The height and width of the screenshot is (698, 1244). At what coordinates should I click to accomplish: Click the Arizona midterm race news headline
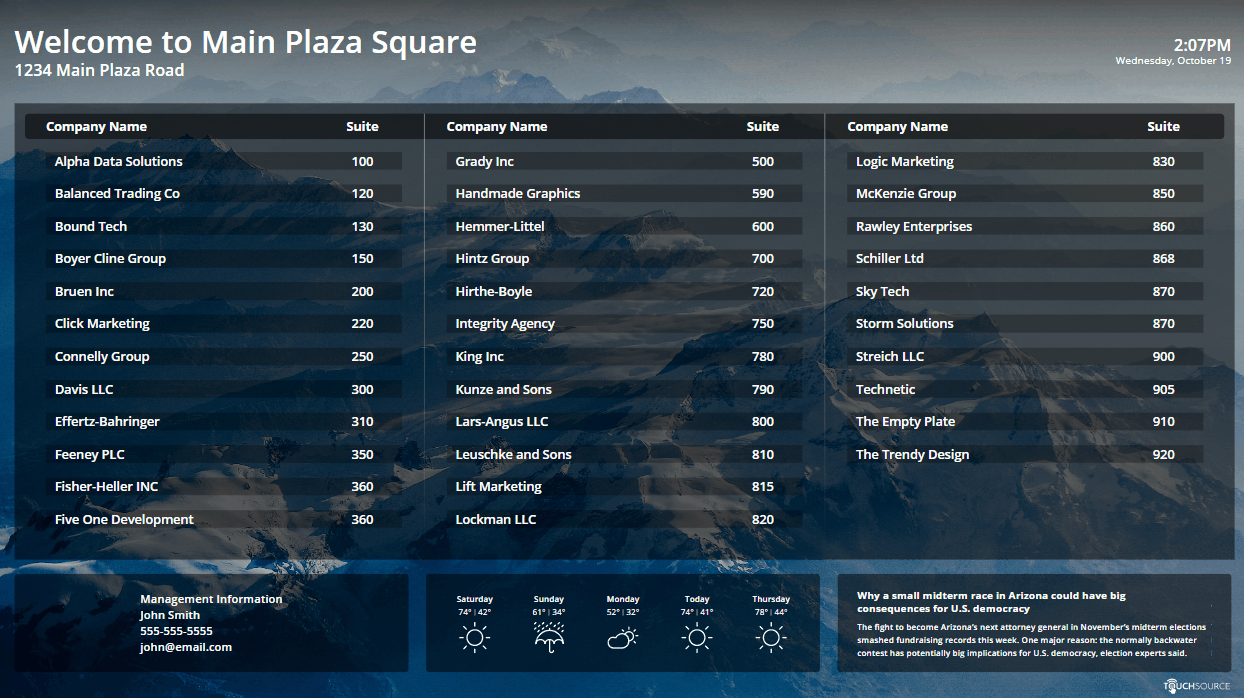(991, 601)
